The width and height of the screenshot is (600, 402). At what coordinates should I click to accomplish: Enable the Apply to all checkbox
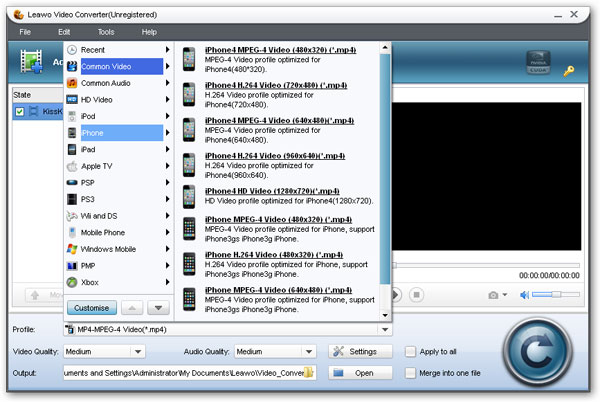pos(410,351)
